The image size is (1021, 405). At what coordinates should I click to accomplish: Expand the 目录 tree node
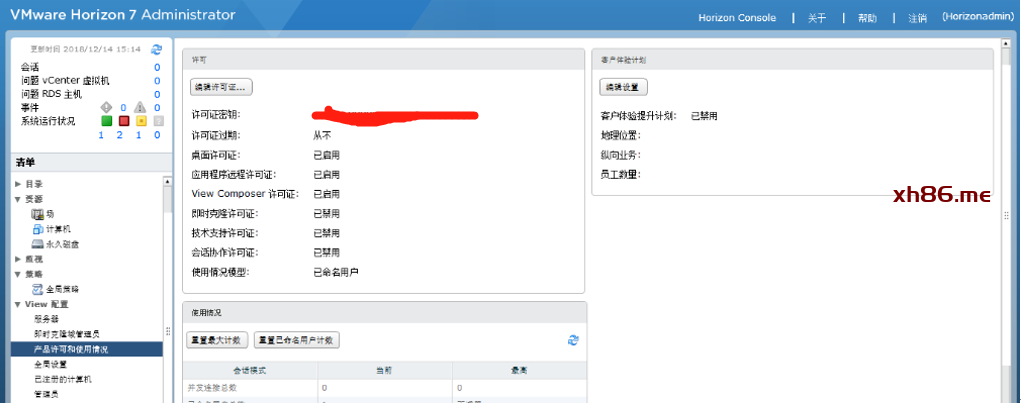click(17, 184)
